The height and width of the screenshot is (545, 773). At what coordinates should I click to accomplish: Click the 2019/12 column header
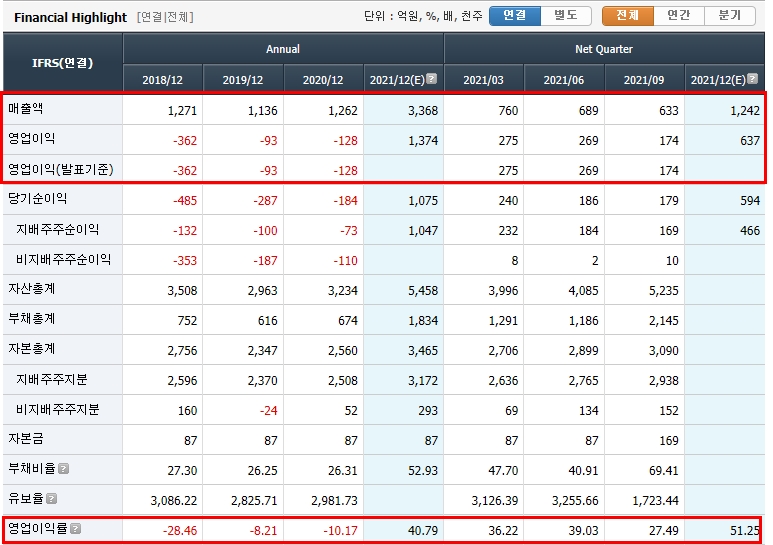tap(243, 79)
